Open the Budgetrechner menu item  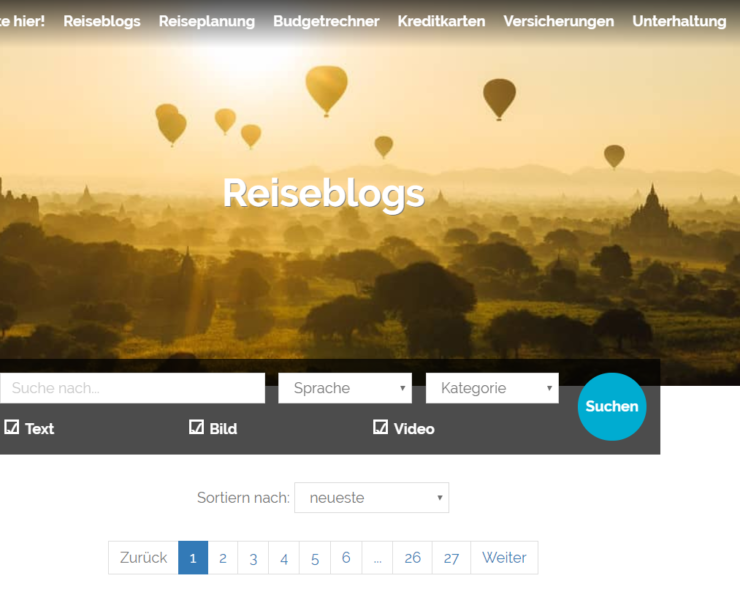(x=326, y=21)
